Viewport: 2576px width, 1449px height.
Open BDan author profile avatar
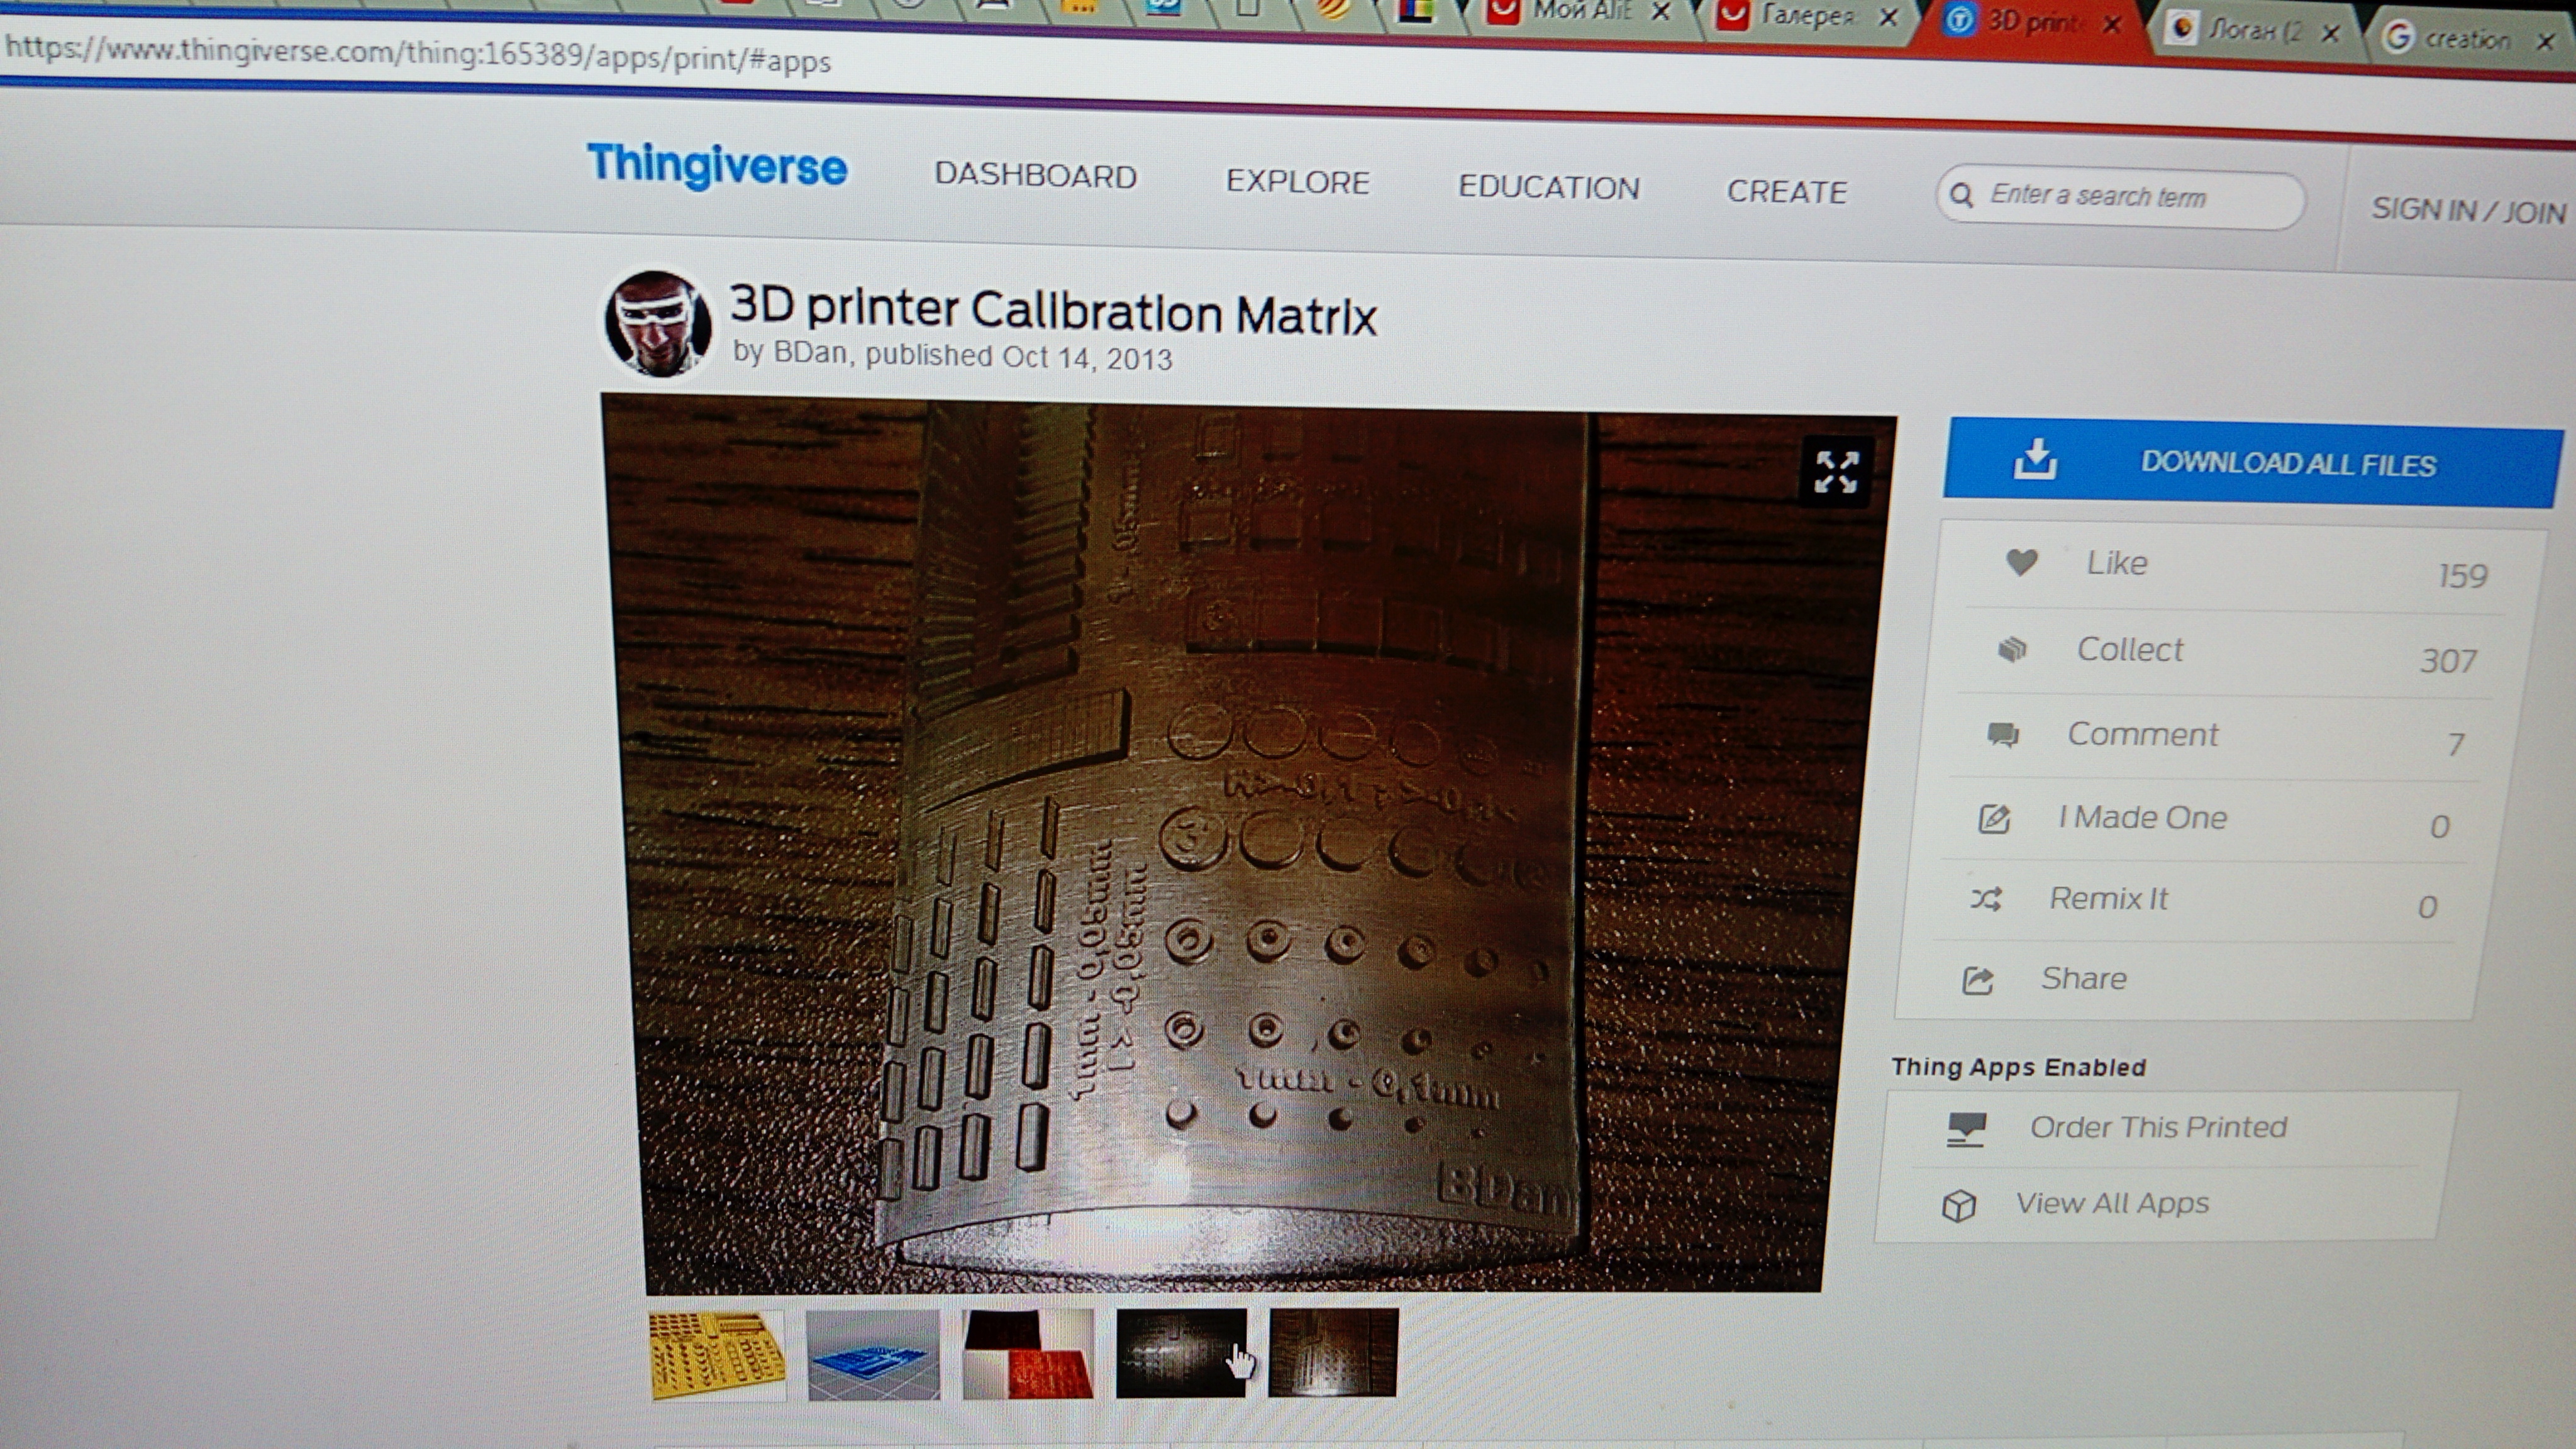(657, 324)
